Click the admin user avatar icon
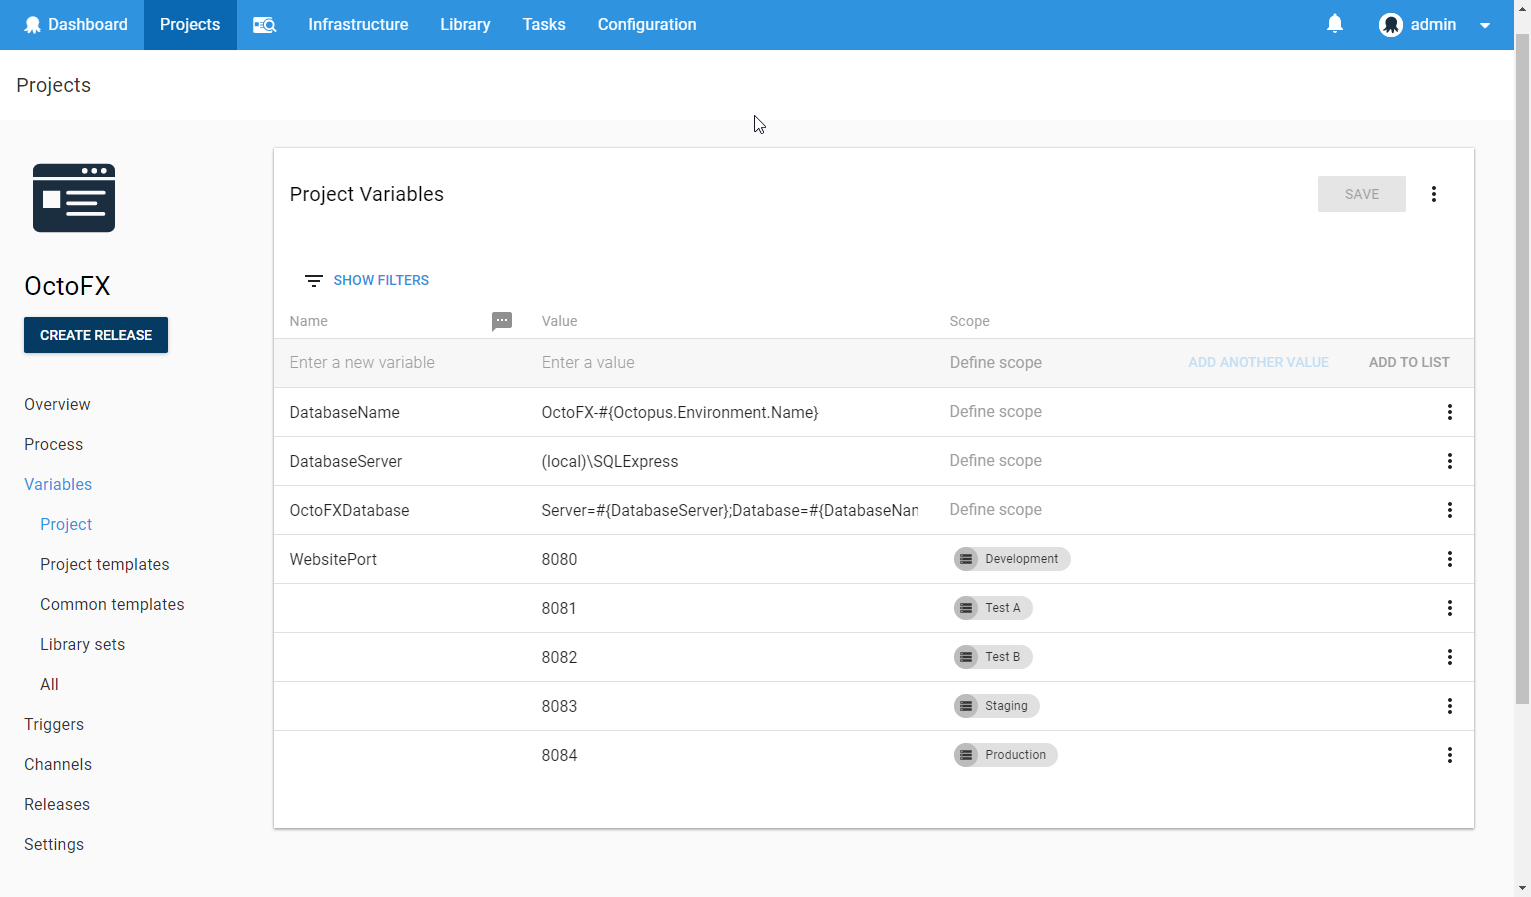Viewport: 1531px width, 897px height. pyautogui.click(x=1391, y=24)
